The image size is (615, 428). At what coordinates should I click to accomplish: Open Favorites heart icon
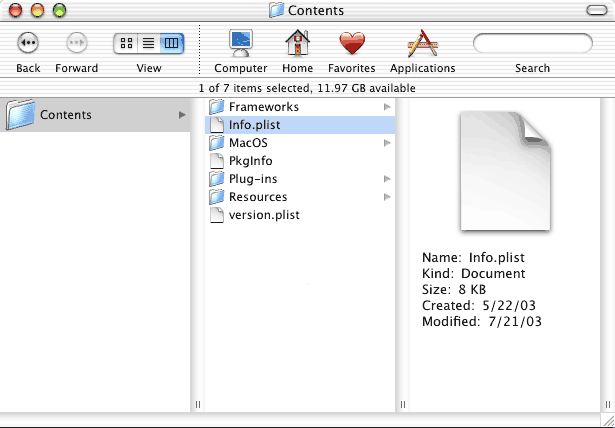click(351, 44)
